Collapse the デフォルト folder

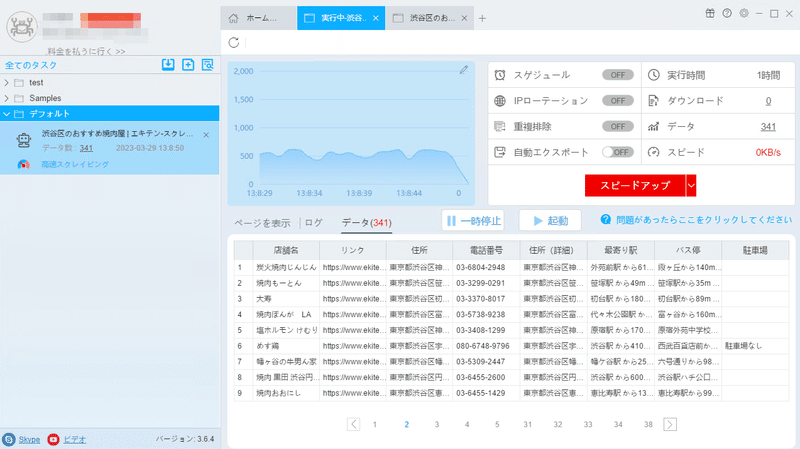pos(6,114)
